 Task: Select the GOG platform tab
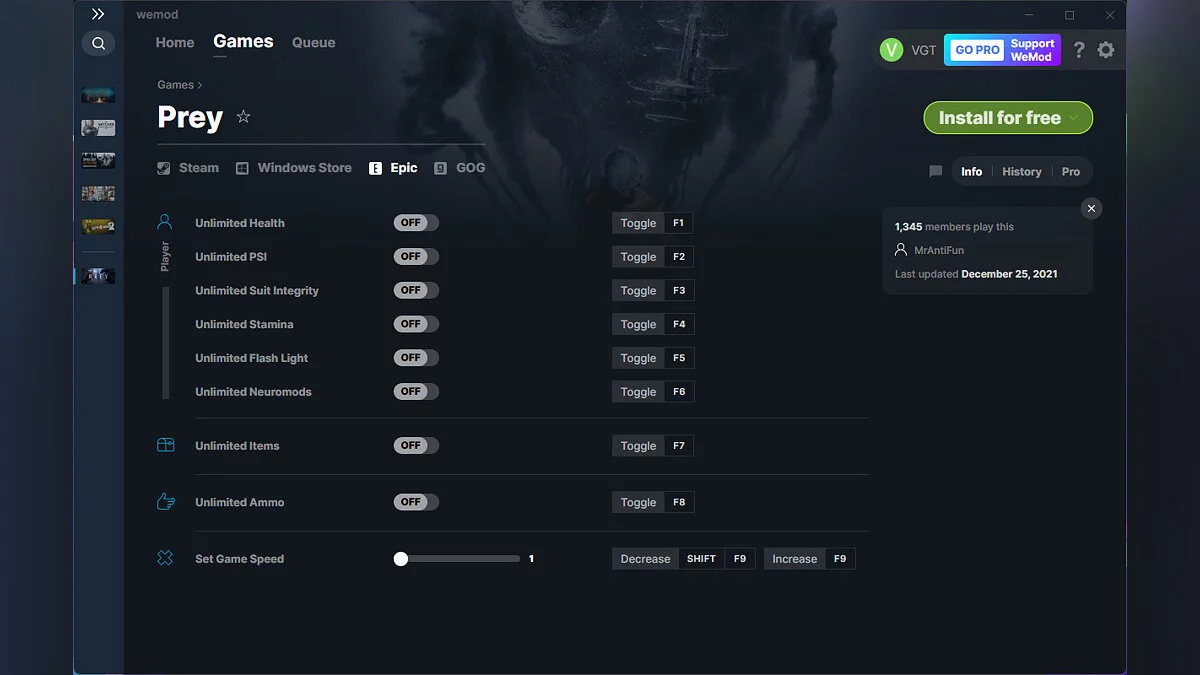click(460, 168)
